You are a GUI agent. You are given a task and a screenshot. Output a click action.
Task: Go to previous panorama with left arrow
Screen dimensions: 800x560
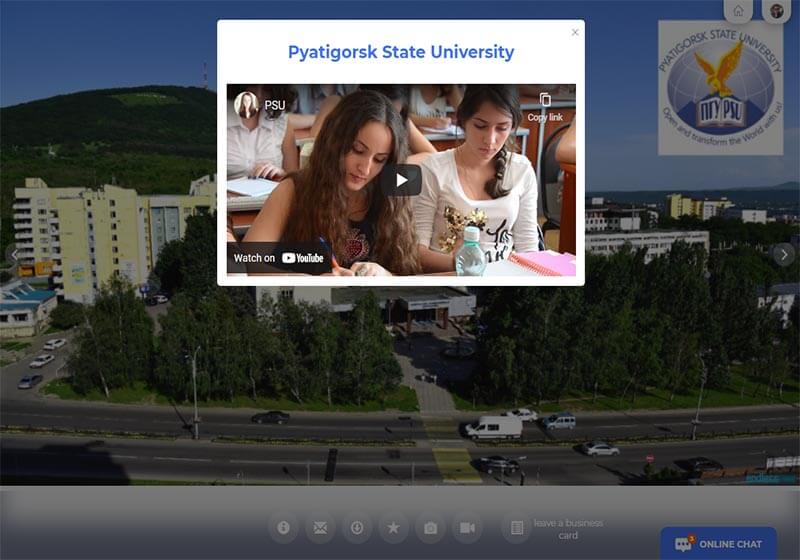[15, 254]
